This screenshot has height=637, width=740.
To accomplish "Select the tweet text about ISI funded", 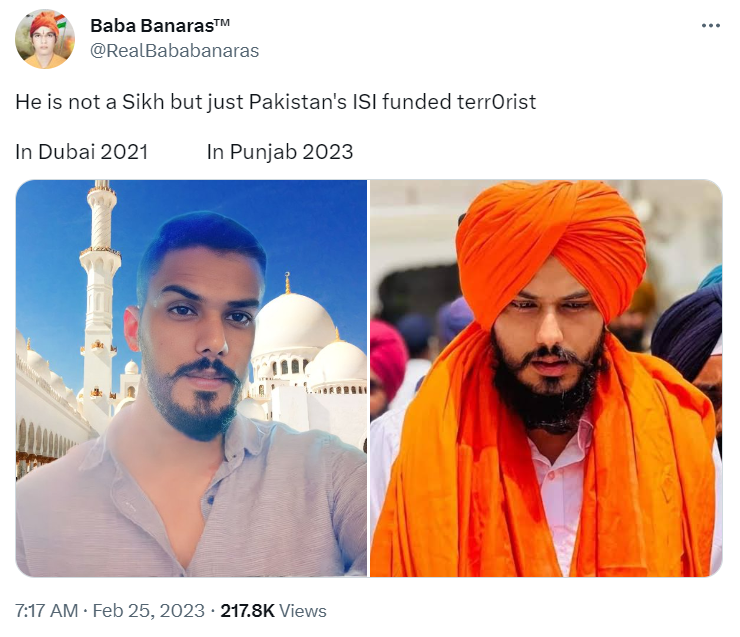I will pyautogui.click(x=276, y=101).
